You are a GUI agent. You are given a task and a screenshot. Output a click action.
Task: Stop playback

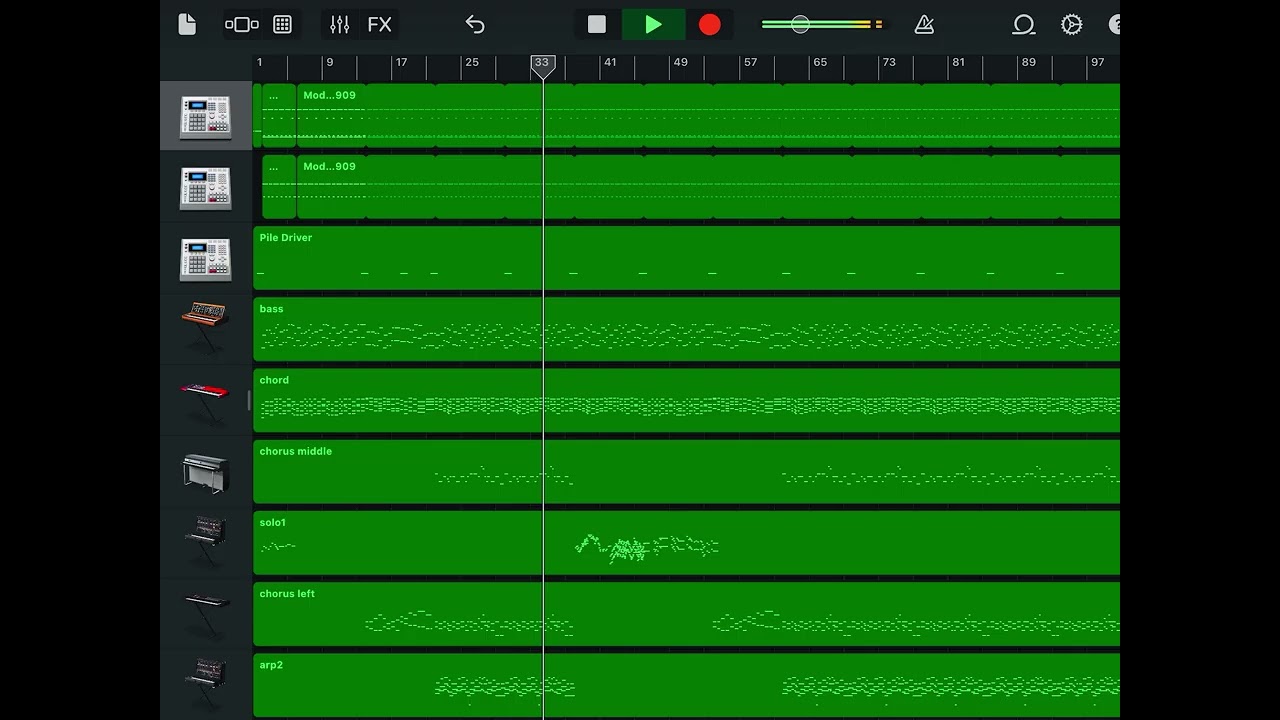pos(597,25)
